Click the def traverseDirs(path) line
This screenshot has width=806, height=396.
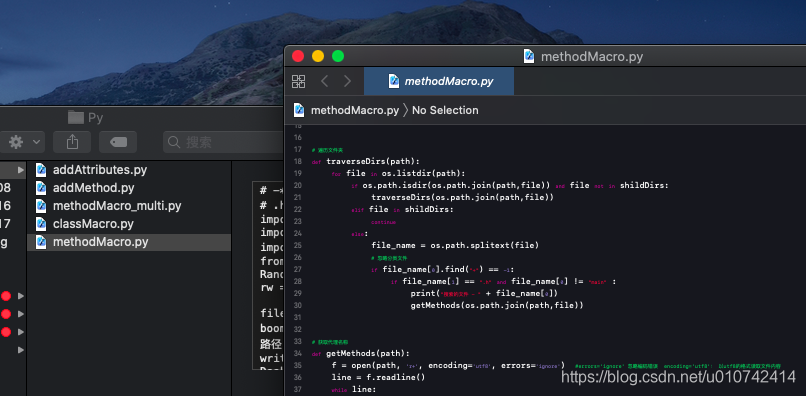pos(365,161)
